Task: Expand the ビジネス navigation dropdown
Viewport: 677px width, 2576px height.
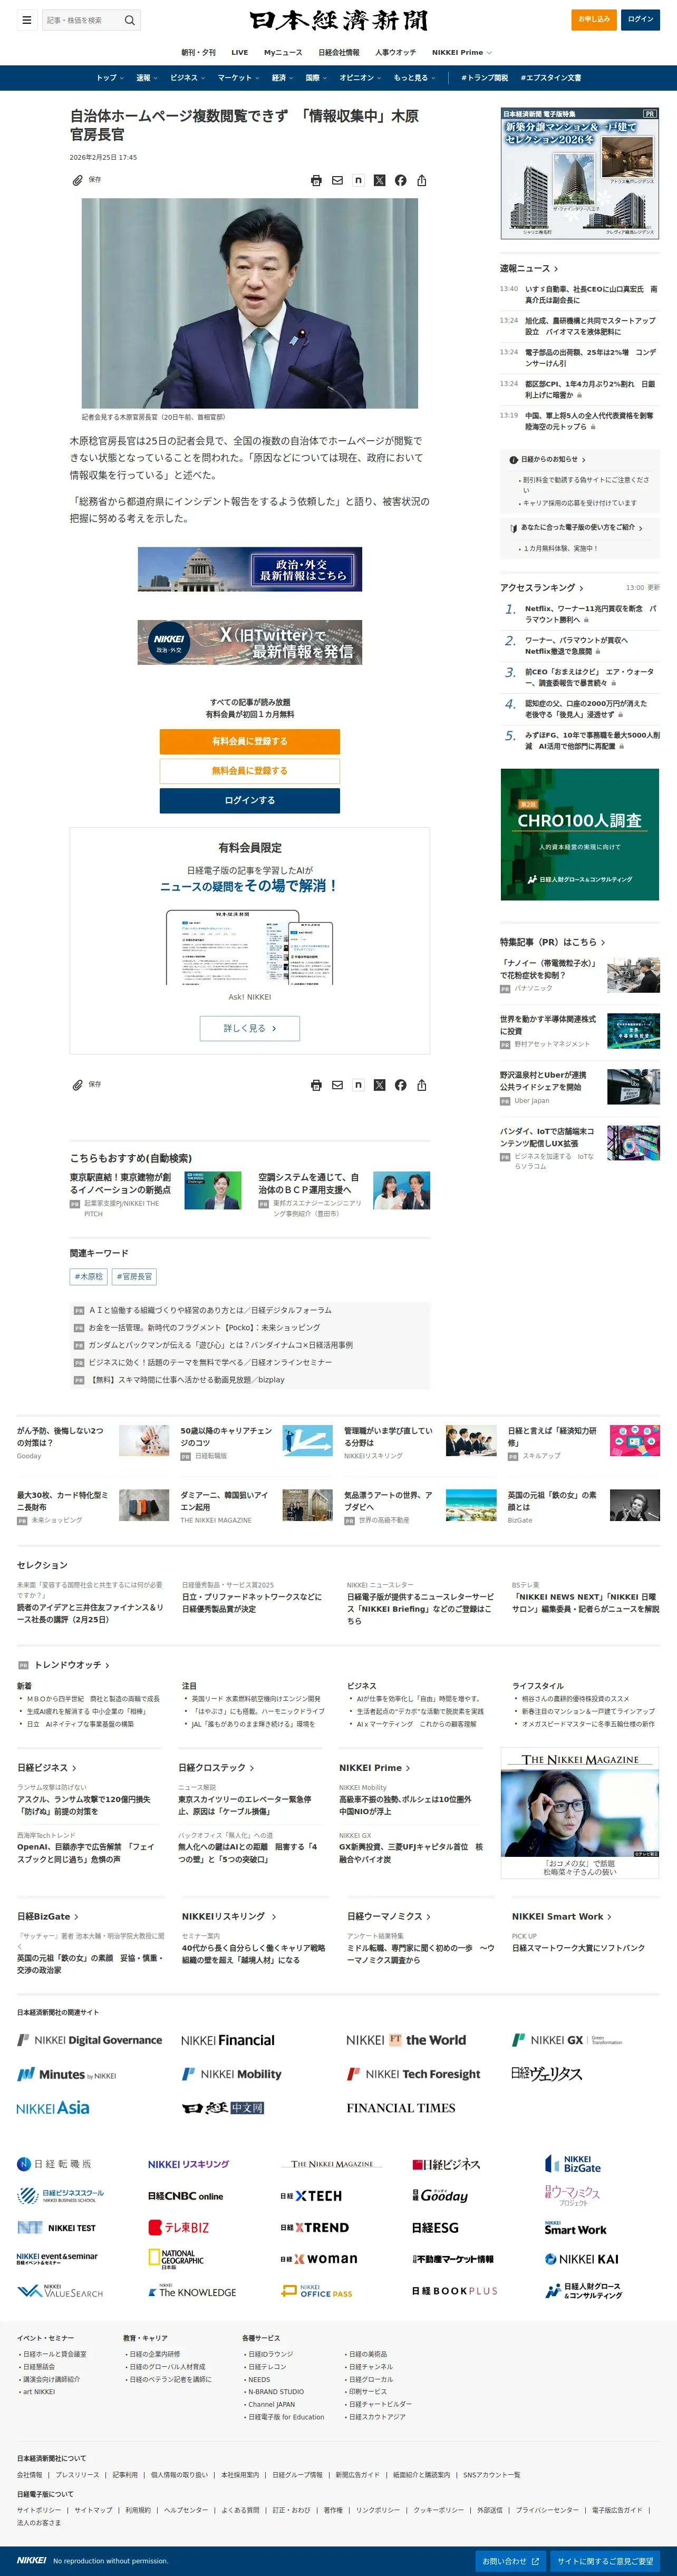Action: coord(187,77)
